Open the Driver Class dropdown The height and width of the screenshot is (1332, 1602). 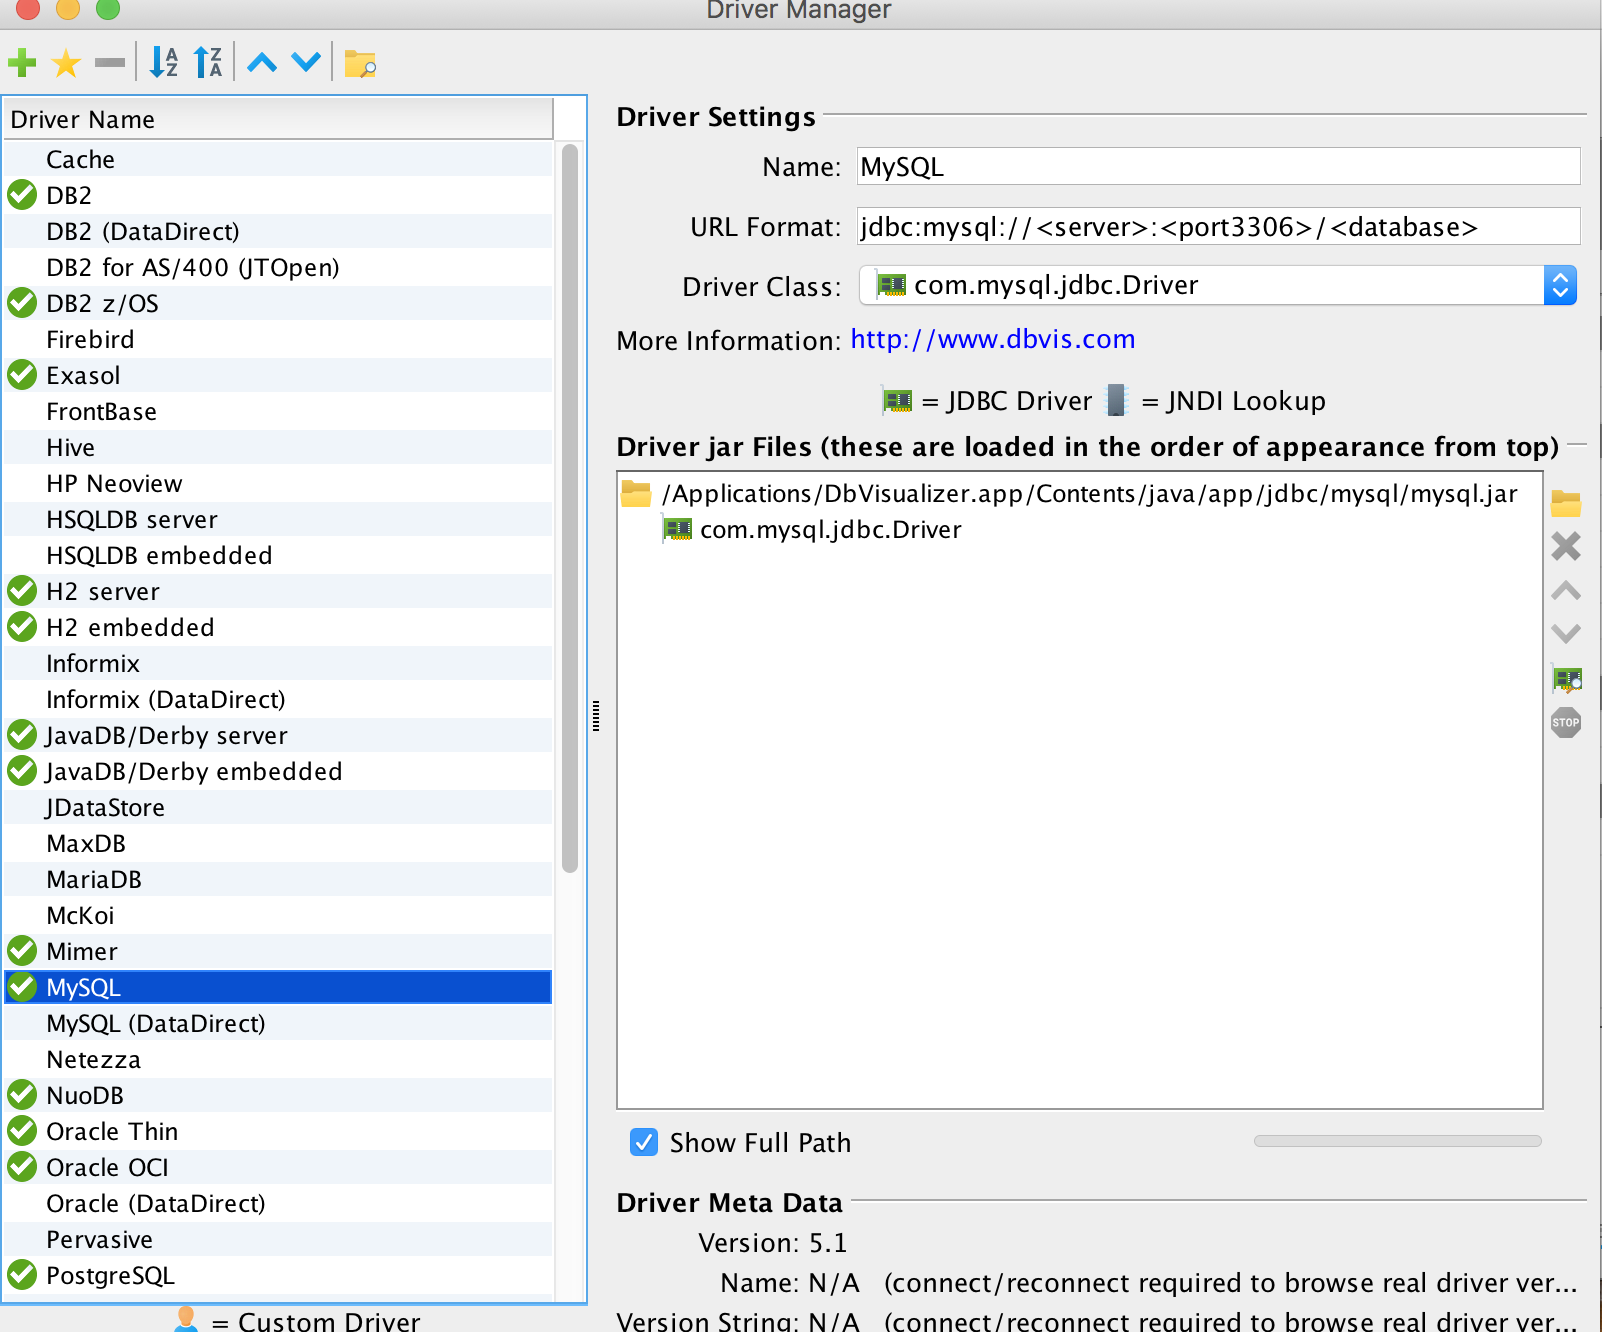click(x=1217, y=286)
